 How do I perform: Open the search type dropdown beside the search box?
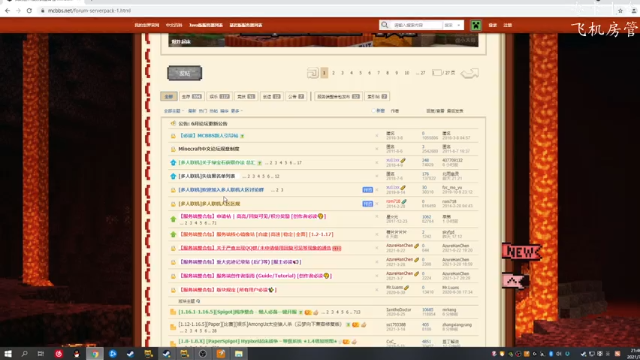click(453, 25)
